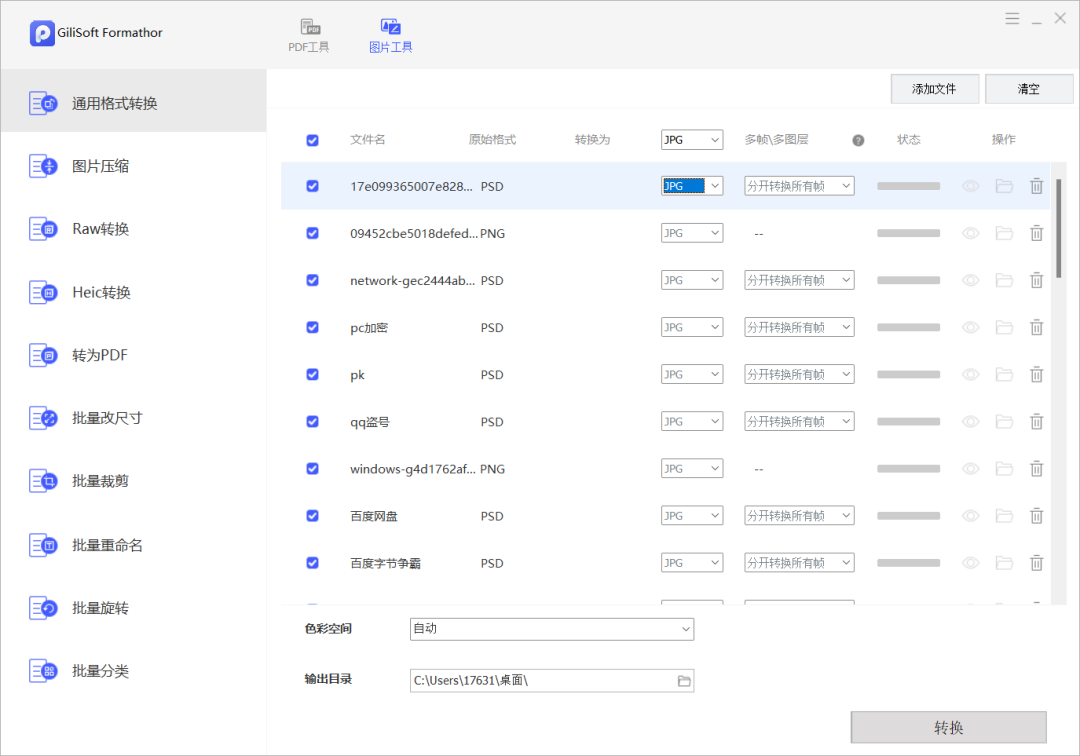Open output folder for pc加密 row
Screen dimensions: 1080x756
[1004, 328]
